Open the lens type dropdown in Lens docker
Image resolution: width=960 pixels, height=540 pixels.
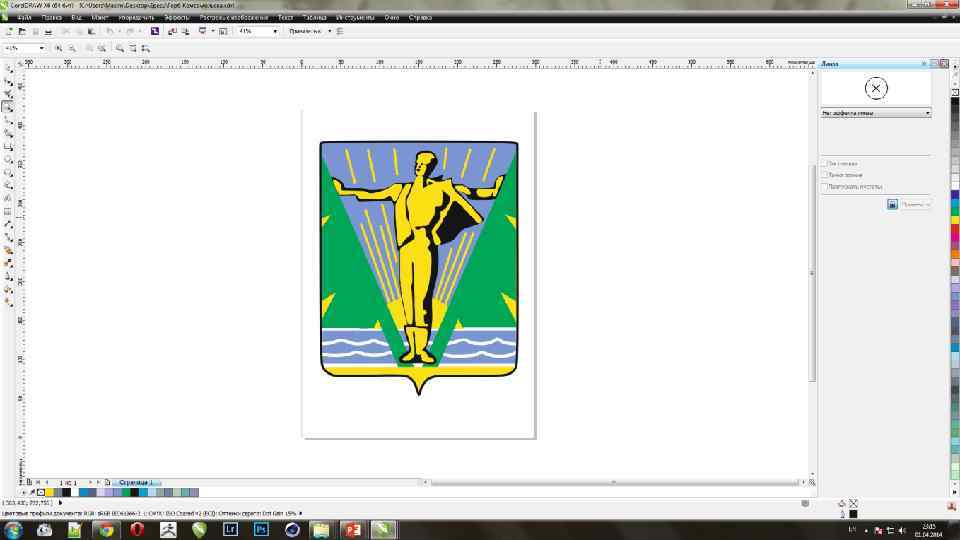tap(928, 113)
